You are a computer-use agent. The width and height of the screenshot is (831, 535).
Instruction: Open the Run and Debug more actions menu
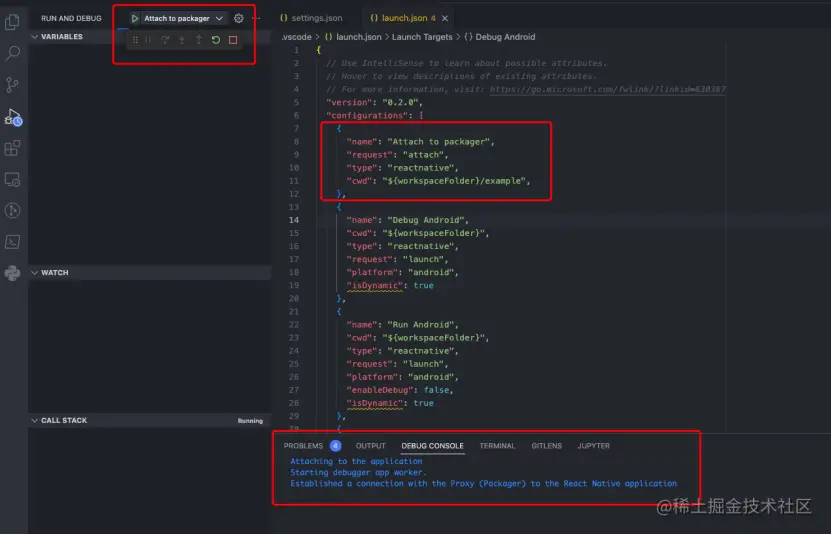pos(257,19)
